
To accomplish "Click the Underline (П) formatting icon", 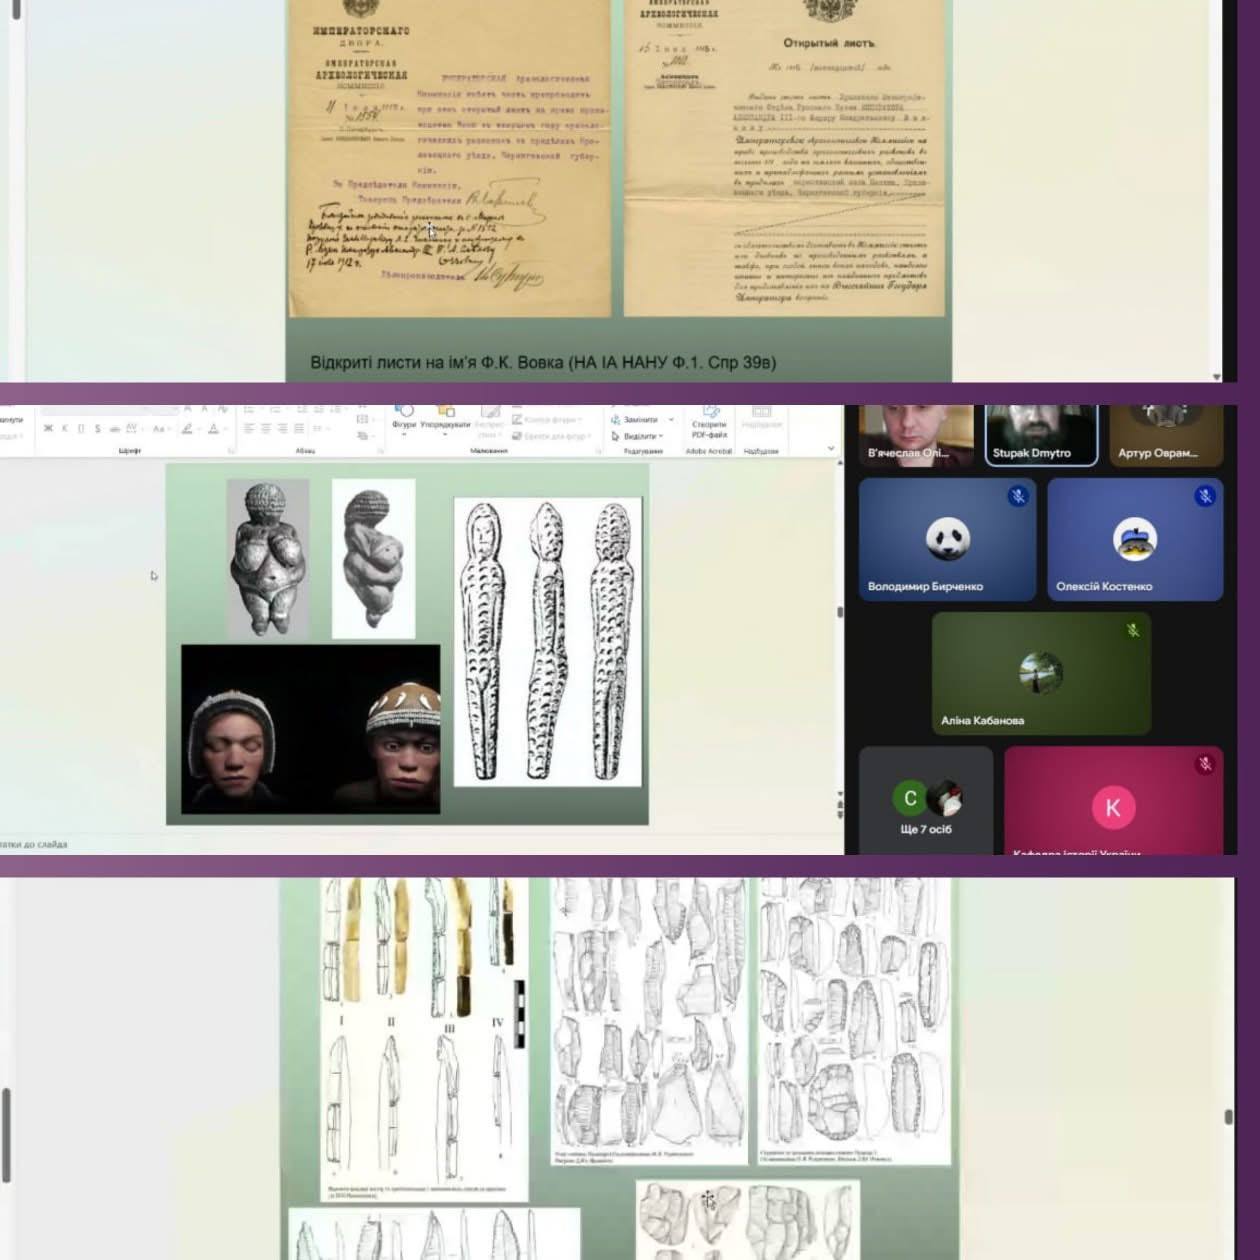I will [x=81, y=429].
